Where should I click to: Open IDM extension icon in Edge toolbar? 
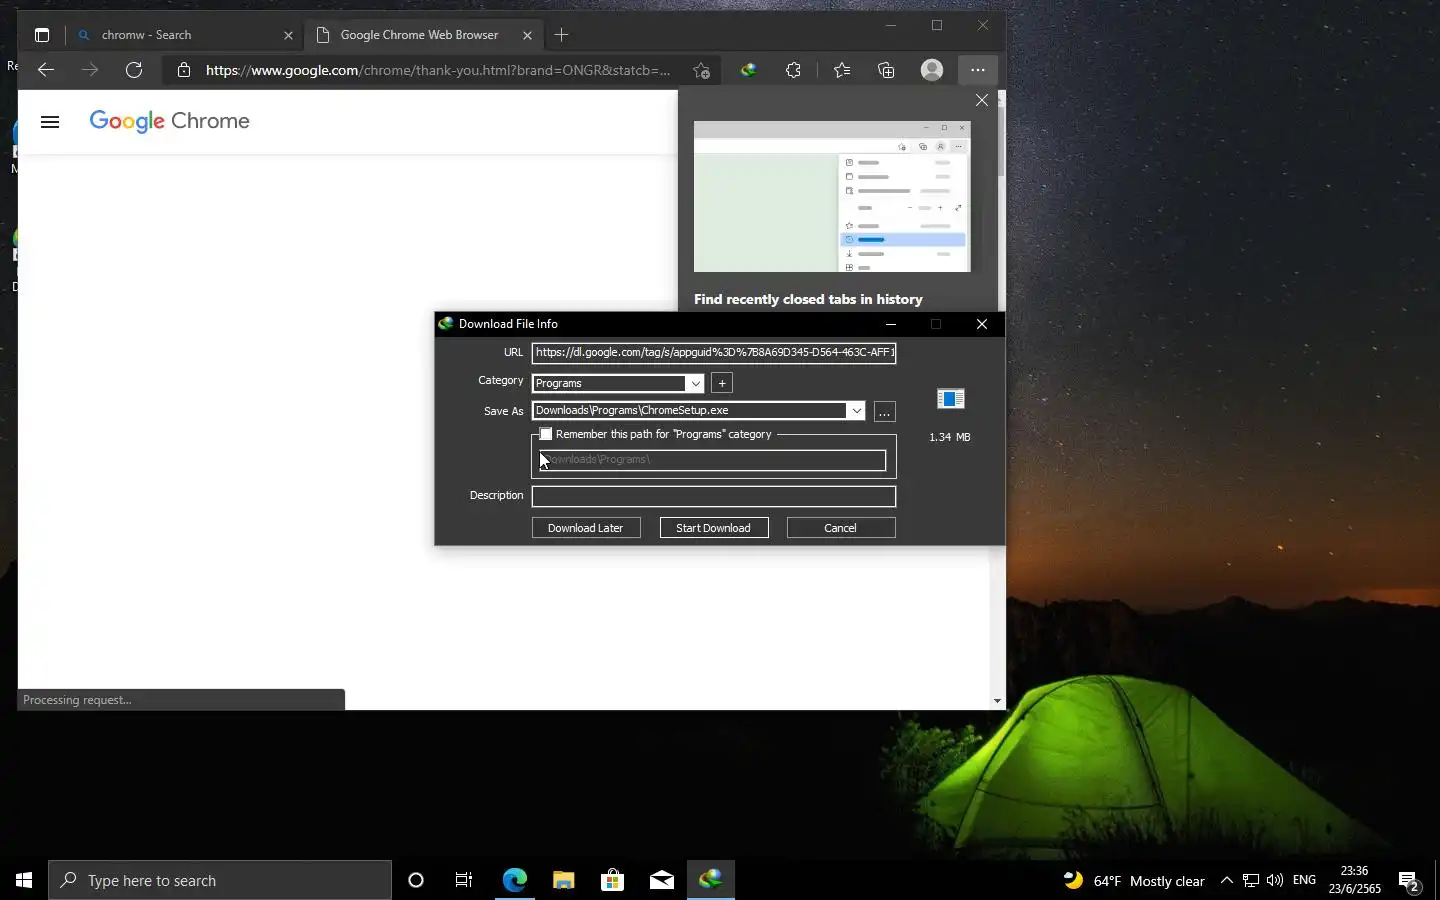point(748,70)
